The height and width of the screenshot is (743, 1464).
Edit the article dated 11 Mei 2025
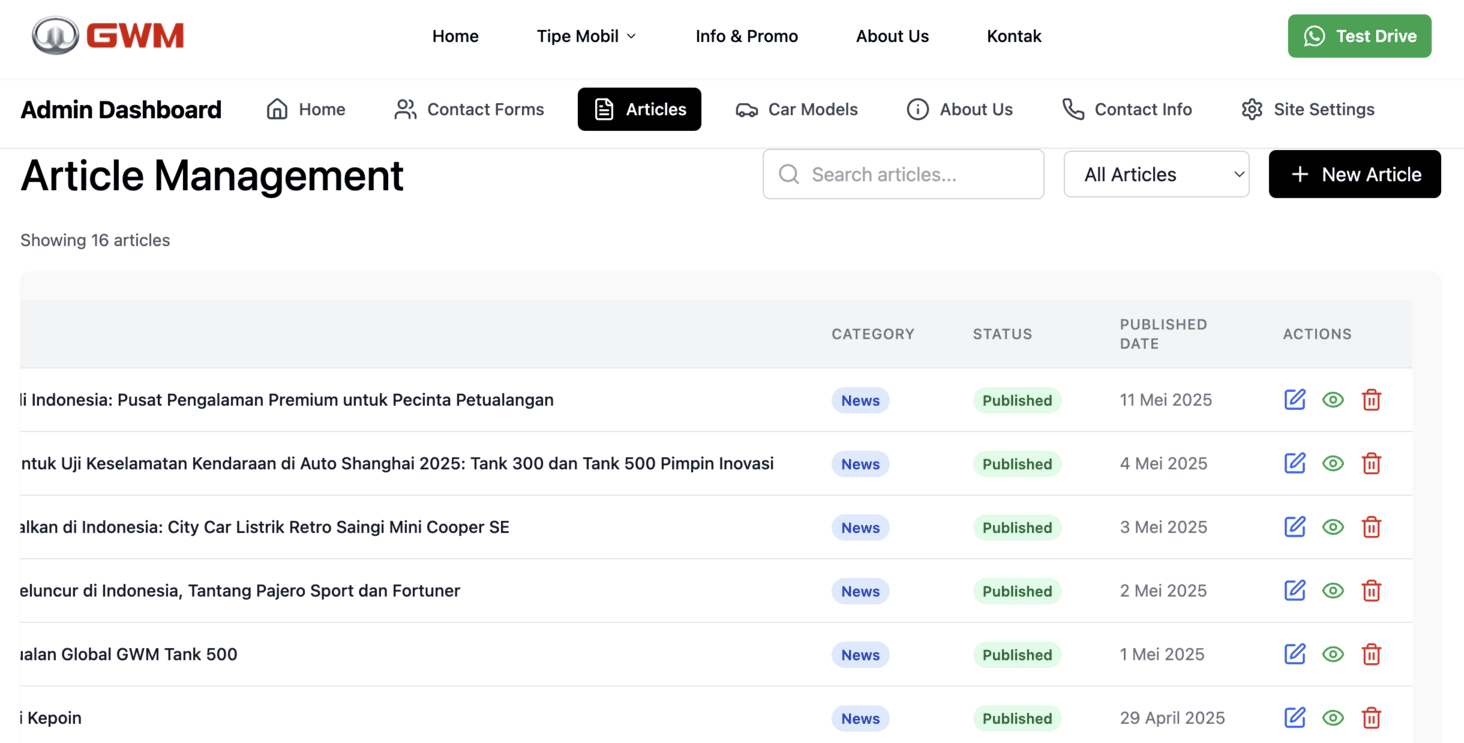point(1294,400)
